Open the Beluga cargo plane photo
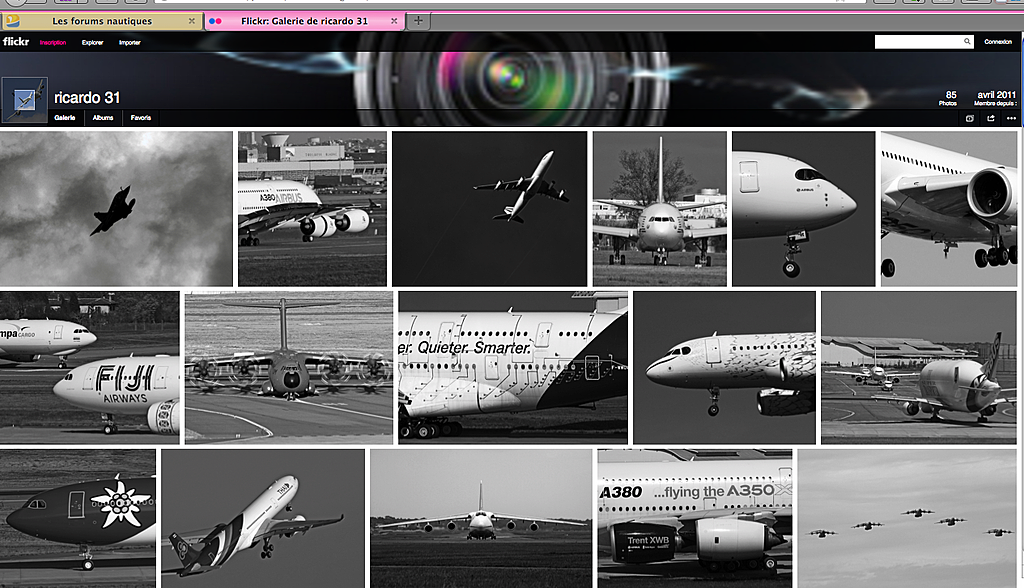1024x588 pixels. tap(919, 368)
